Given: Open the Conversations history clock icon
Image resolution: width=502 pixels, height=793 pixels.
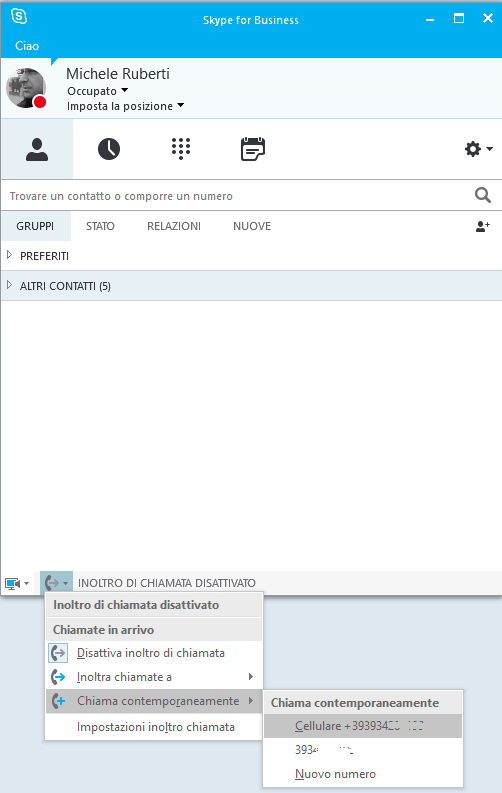Looking at the screenshot, I should [x=109, y=149].
